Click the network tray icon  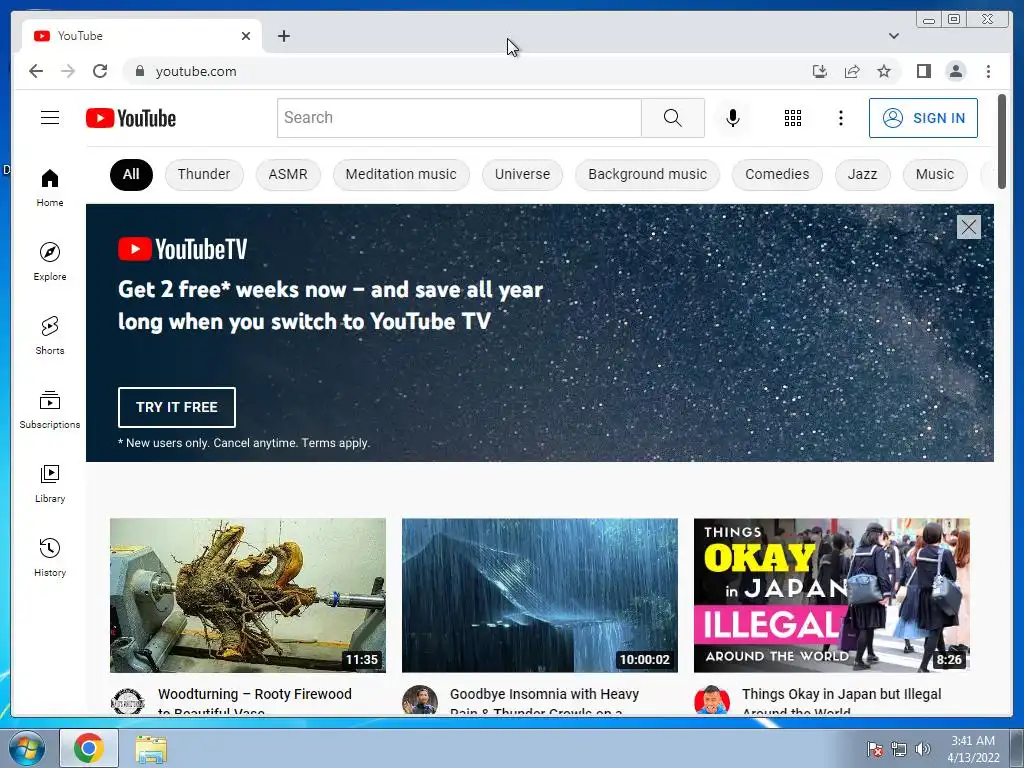coord(899,749)
